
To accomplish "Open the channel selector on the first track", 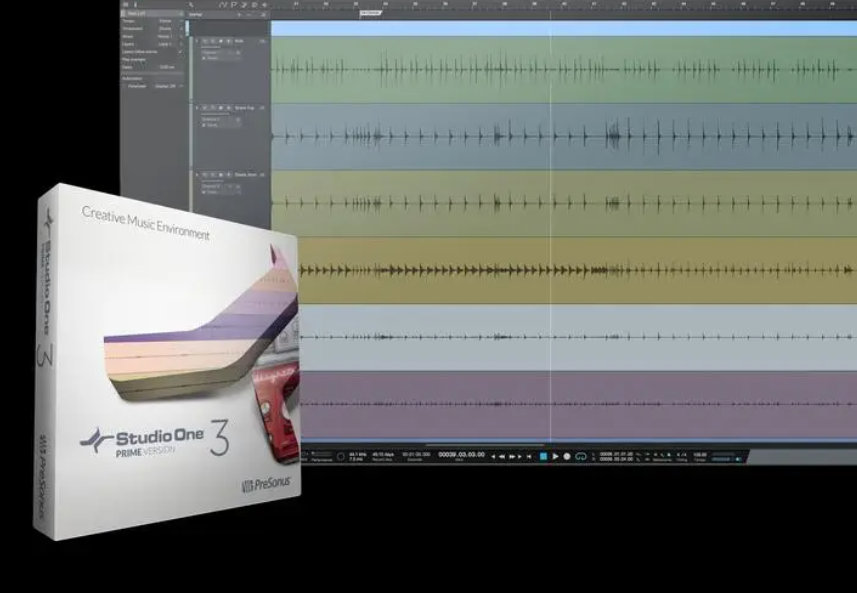I will [221, 52].
